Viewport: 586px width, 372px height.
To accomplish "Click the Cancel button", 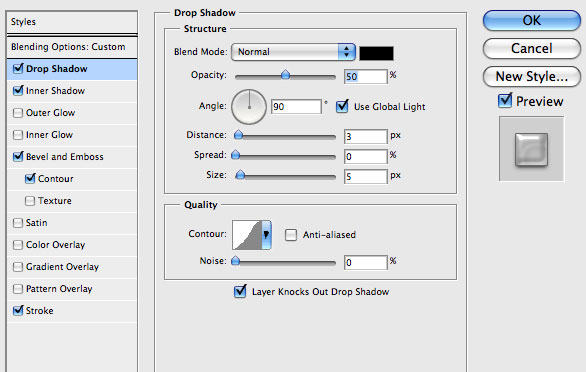I will (x=532, y=48).
